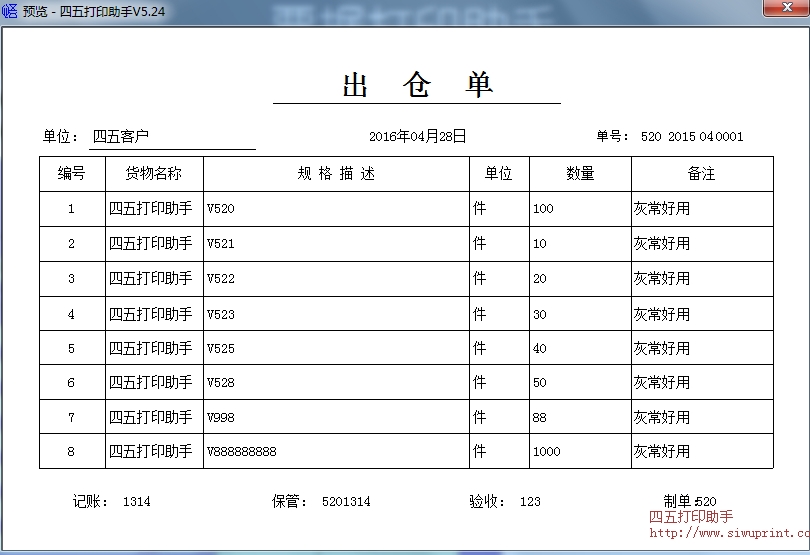810x555 pixels.
Task: Click quantity value 88 in row 7
Action: point(539,417)
